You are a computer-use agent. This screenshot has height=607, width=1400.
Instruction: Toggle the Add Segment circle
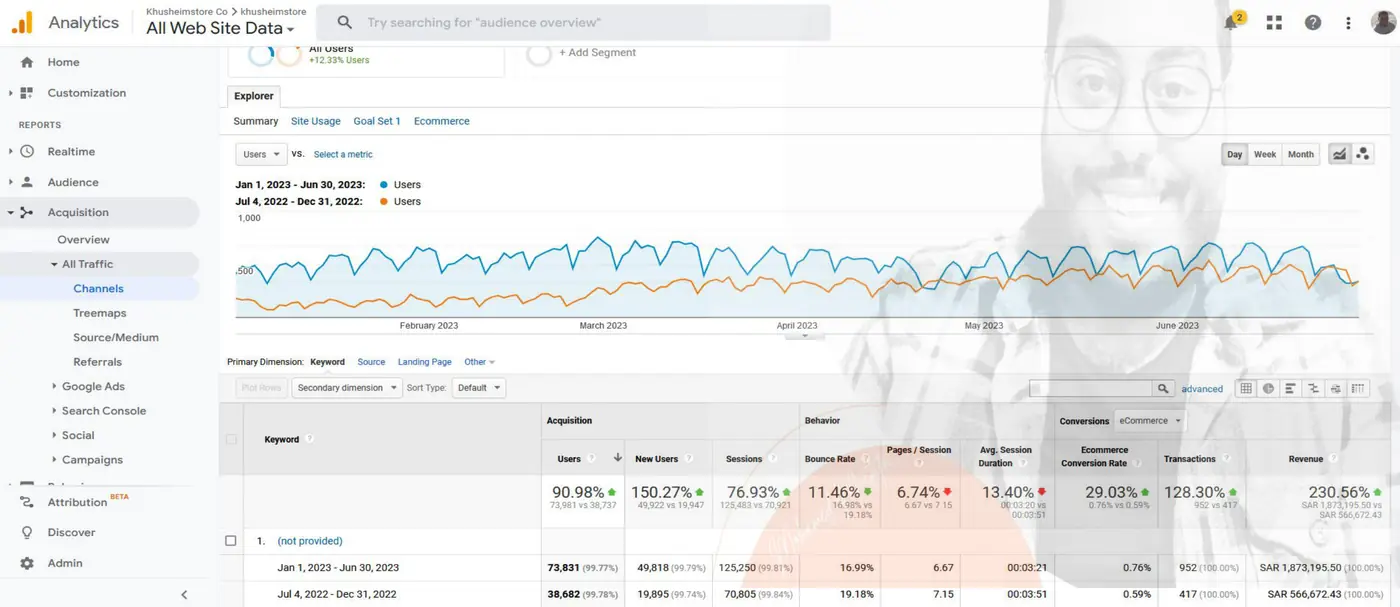[x=539, y=54]
